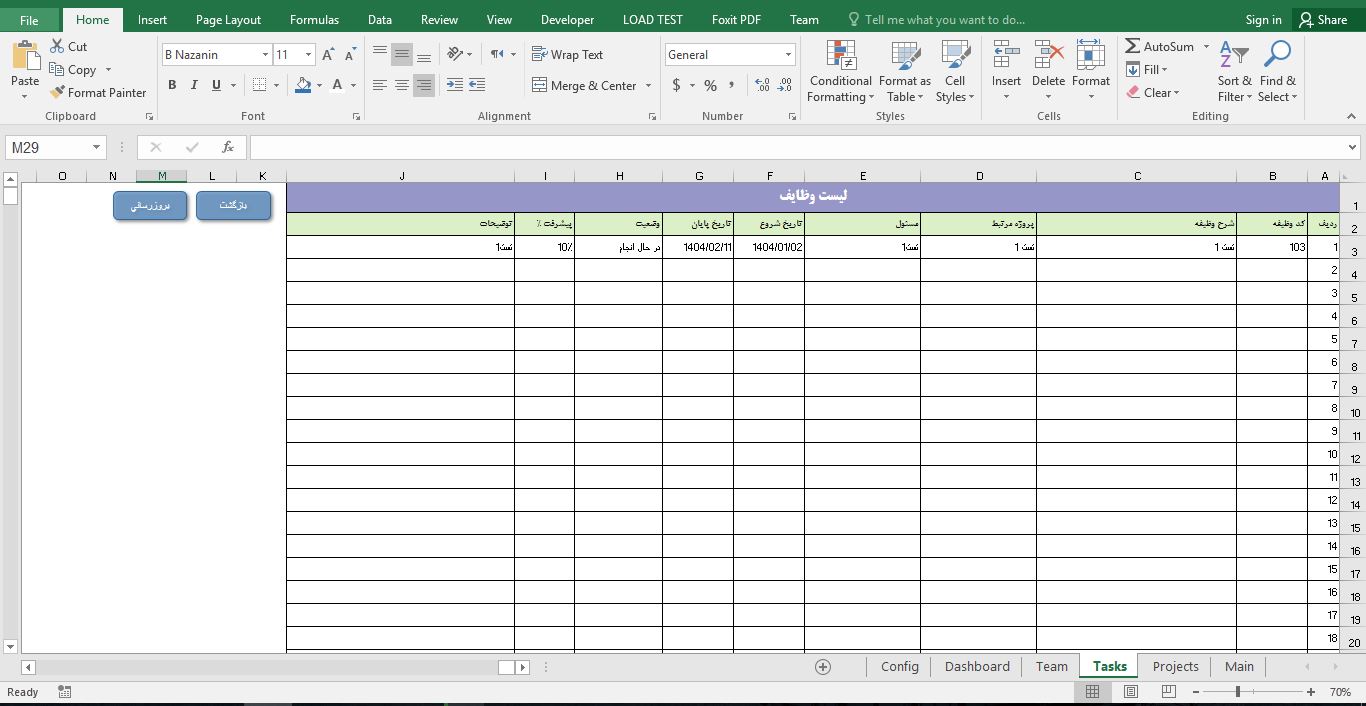Image resolution: width=1366 pixels, height=706 pixels.
Task: Open Find & Select
Action: pos(1277,72)
